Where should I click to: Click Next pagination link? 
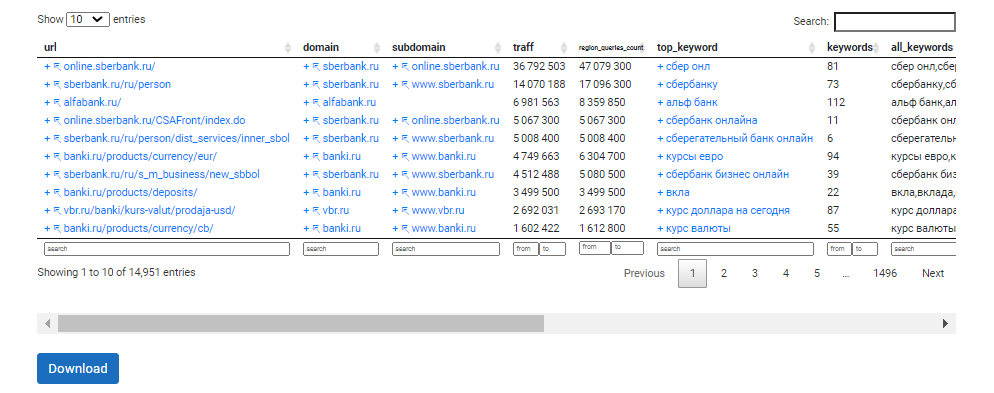point(933,273)
